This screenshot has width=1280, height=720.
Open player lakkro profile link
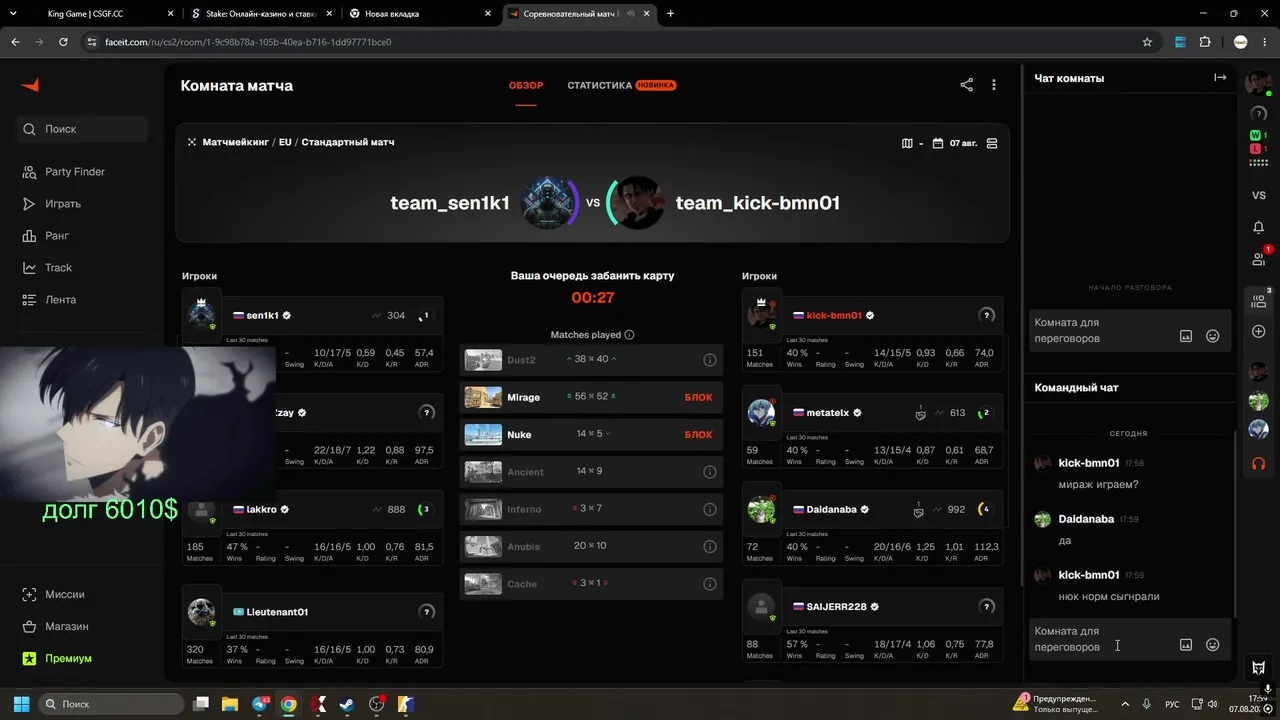point(261,509)
